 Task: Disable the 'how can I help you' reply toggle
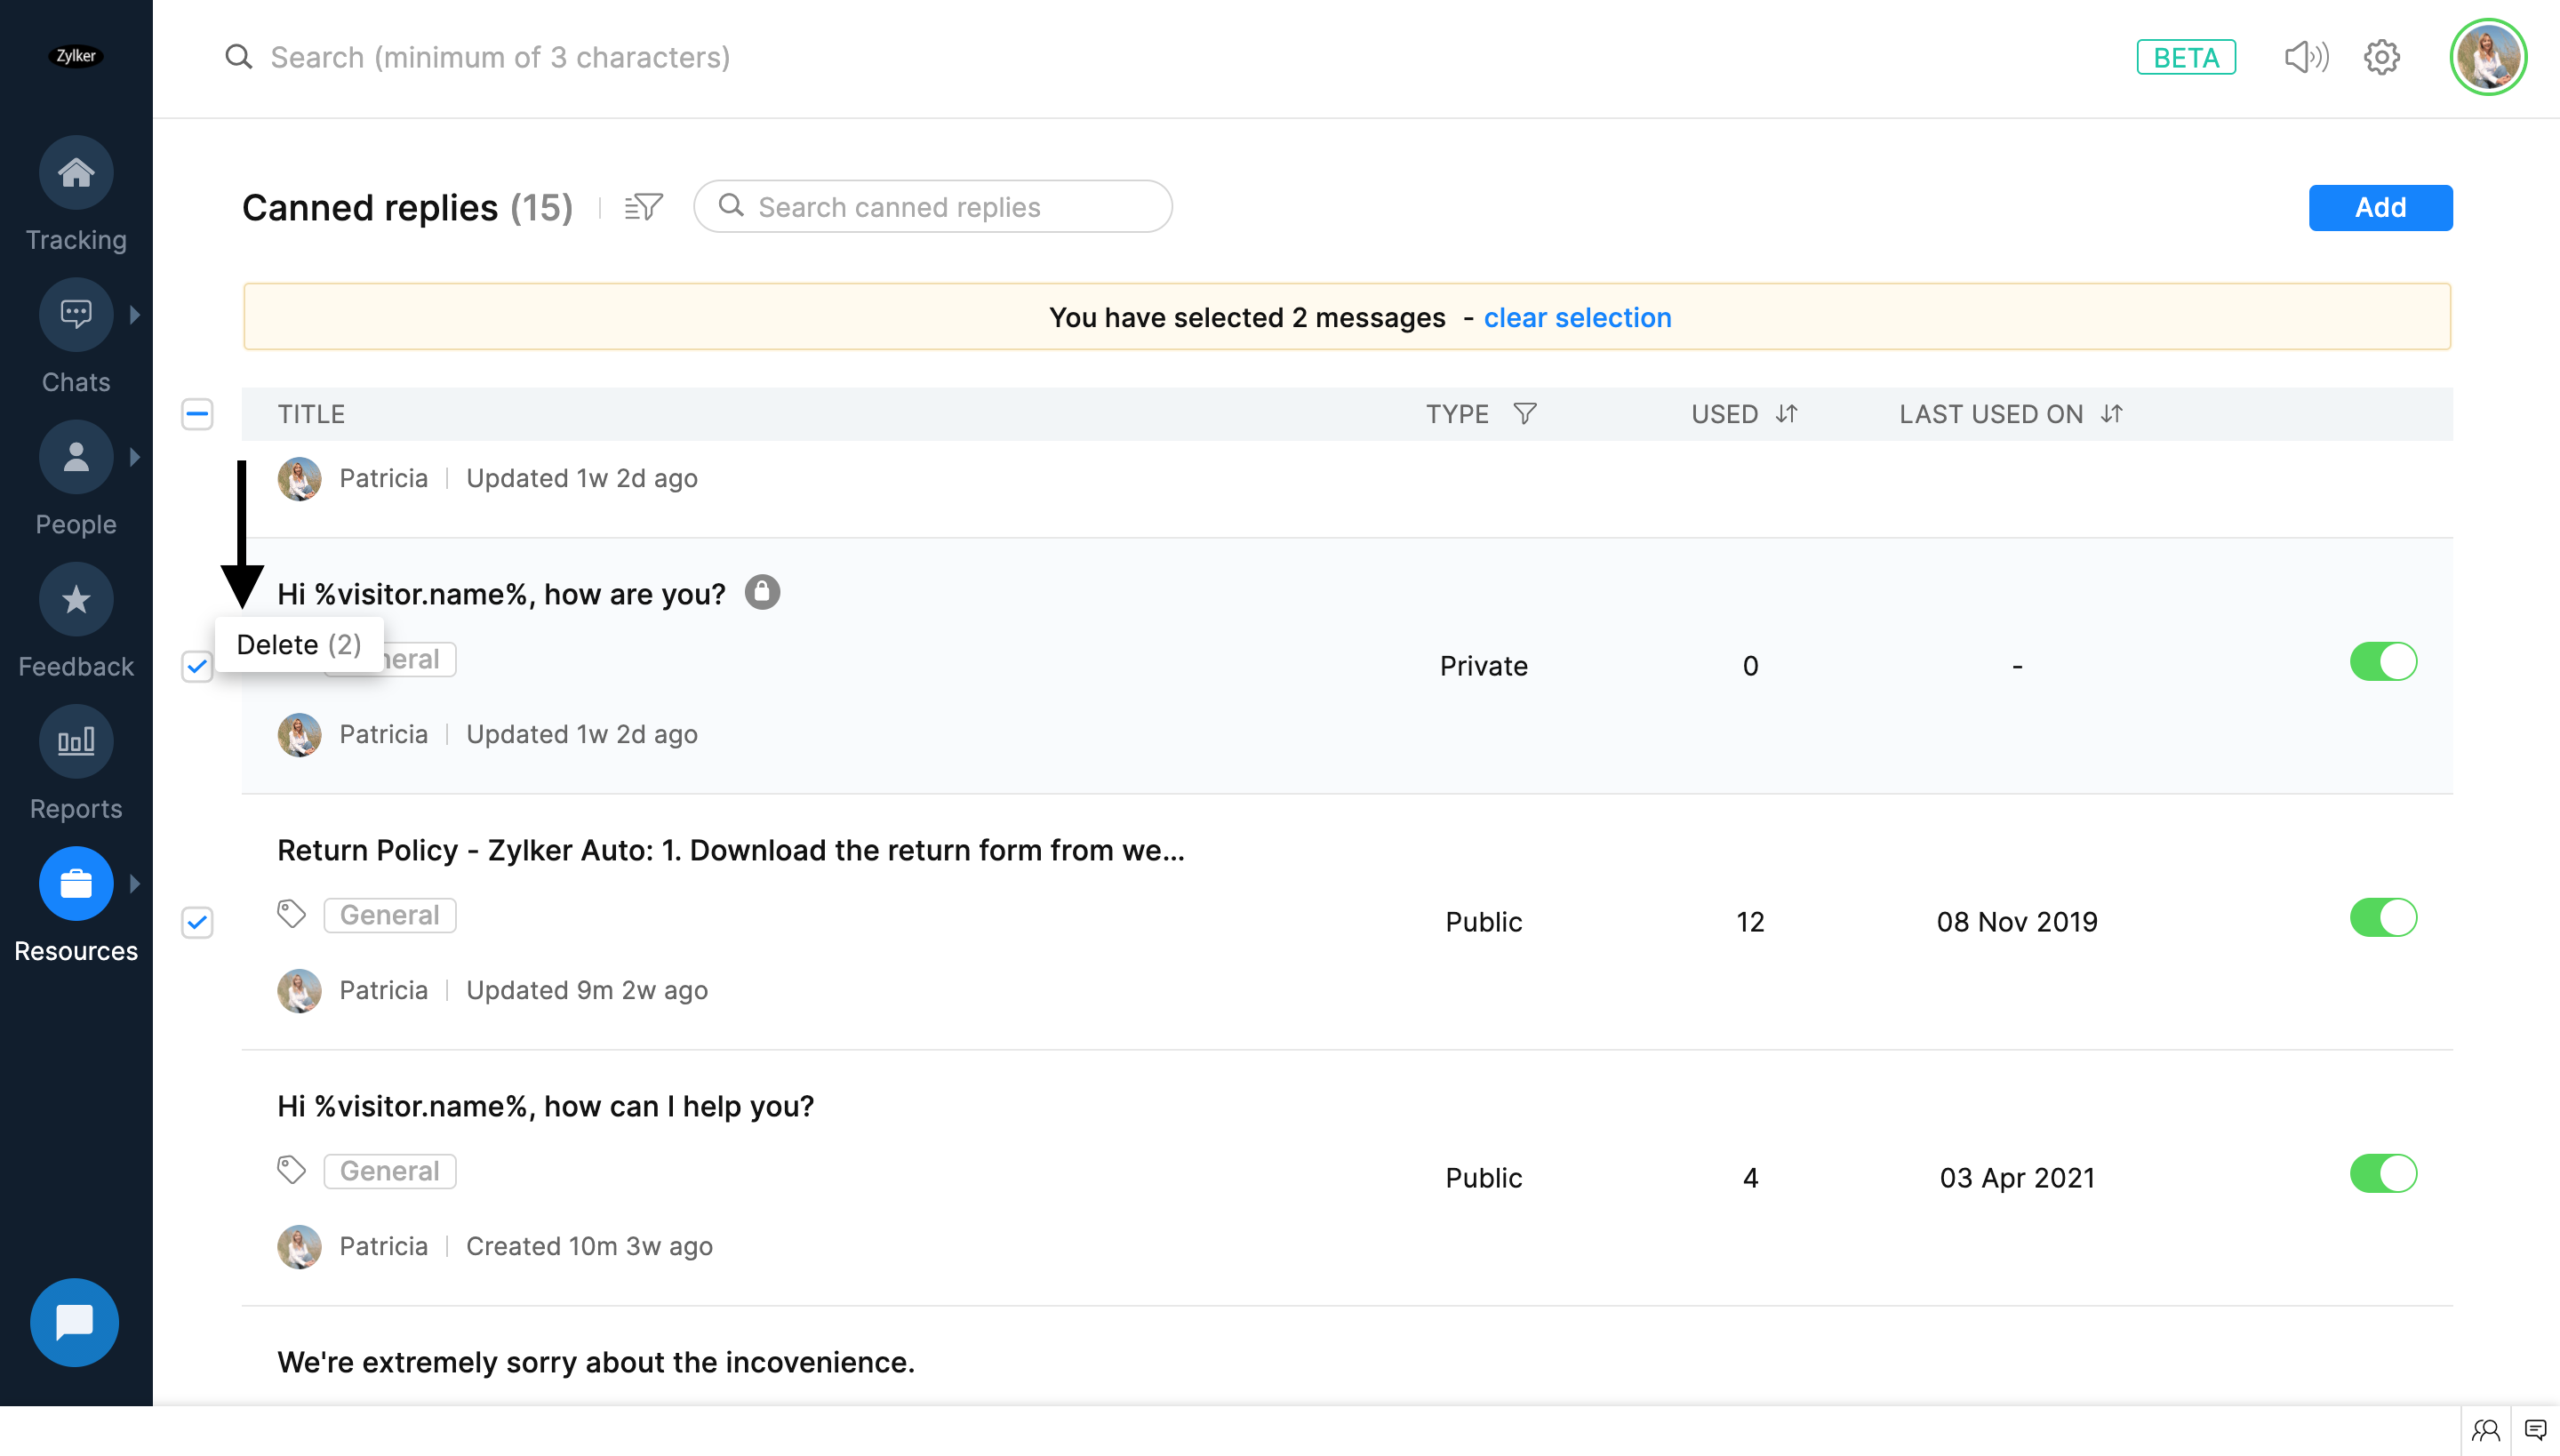click(x=2383, y=1174)
